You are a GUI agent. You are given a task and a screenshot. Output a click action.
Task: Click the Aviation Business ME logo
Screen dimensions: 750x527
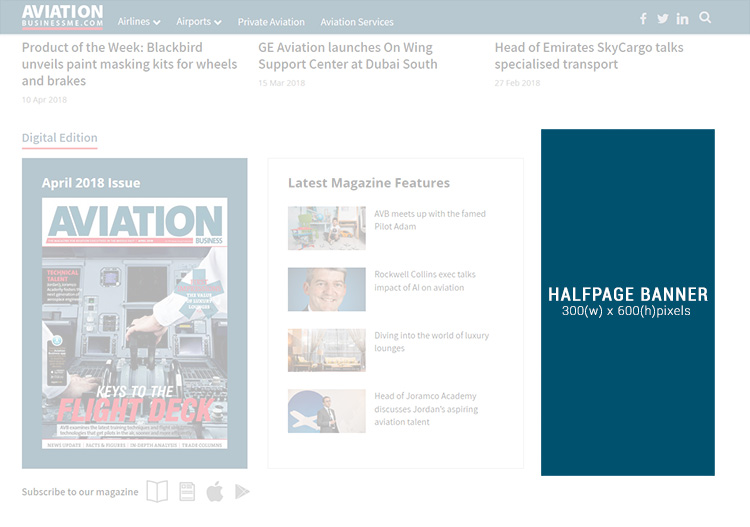pyautogui.click(x=62, y=17)
